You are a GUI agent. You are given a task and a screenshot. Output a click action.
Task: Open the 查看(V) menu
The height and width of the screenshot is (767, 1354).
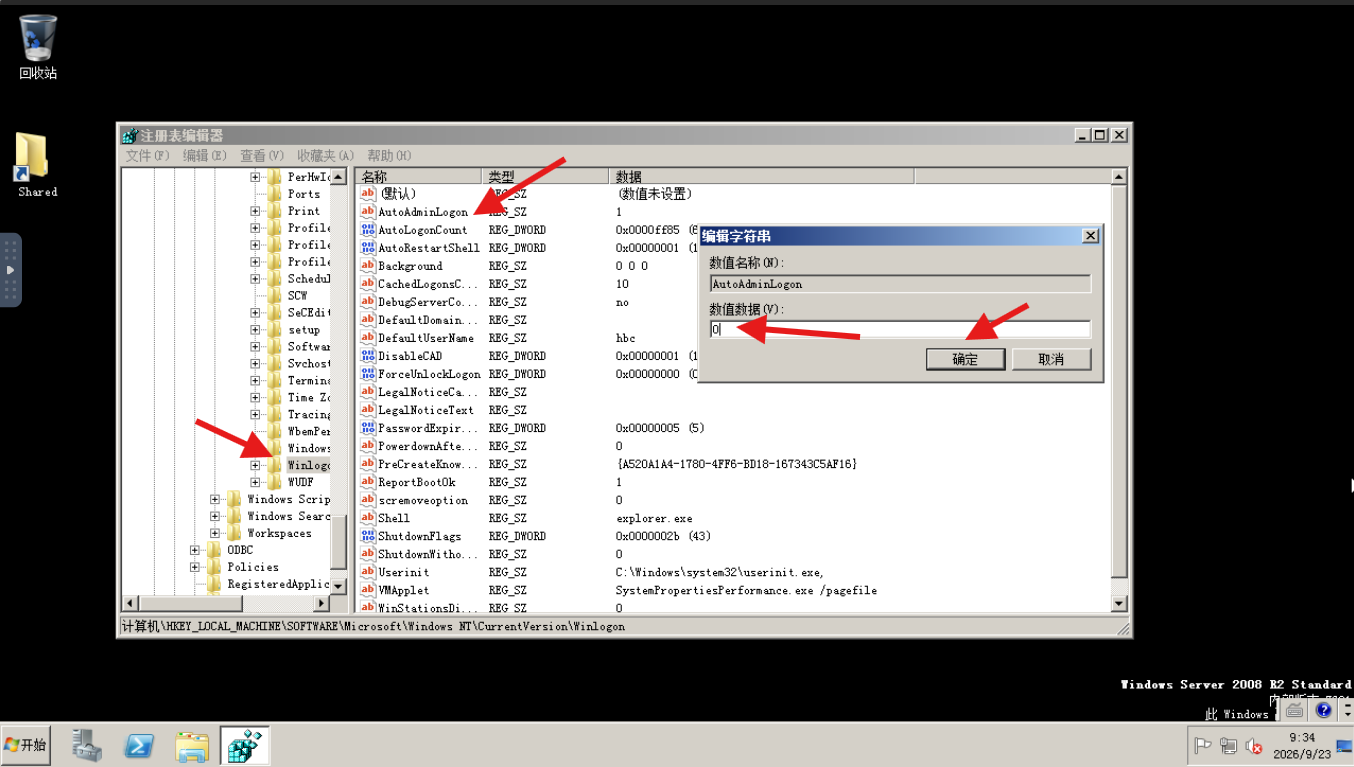(262, 156)
